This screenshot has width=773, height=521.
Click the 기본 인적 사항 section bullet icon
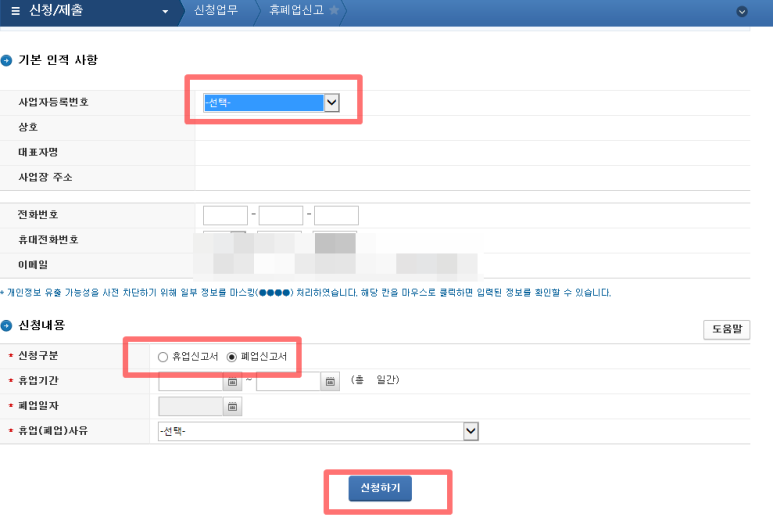click(6, 61)
